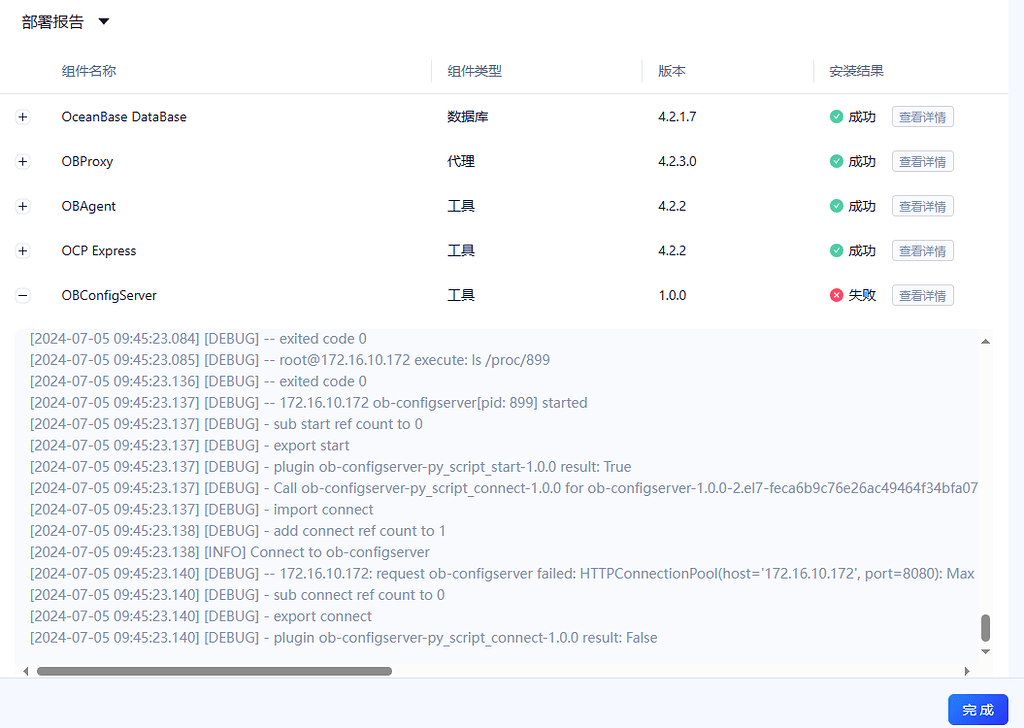Open 查看详情 for OCP Express
The image size is (1024, 728).
(x=923, y=251)
